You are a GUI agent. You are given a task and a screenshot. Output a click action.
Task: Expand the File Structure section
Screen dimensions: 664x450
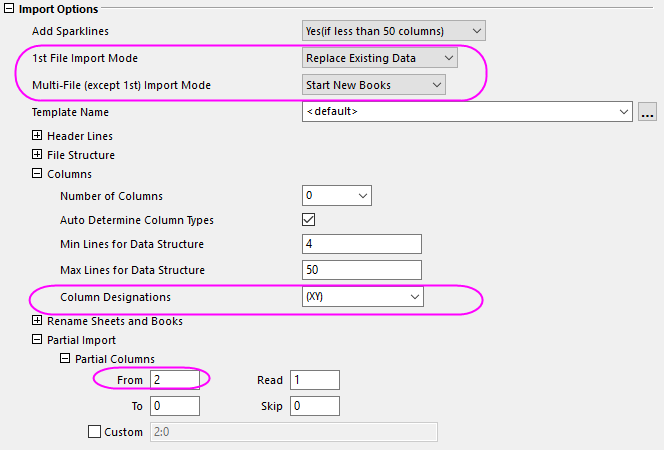[x=38, y=155]
